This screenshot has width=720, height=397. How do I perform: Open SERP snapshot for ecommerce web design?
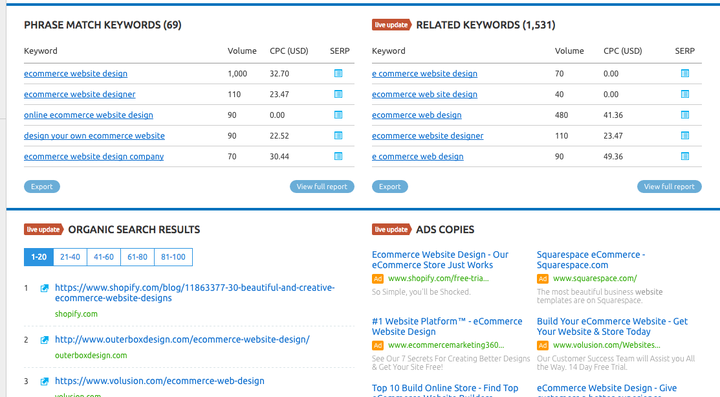(685, 115)
